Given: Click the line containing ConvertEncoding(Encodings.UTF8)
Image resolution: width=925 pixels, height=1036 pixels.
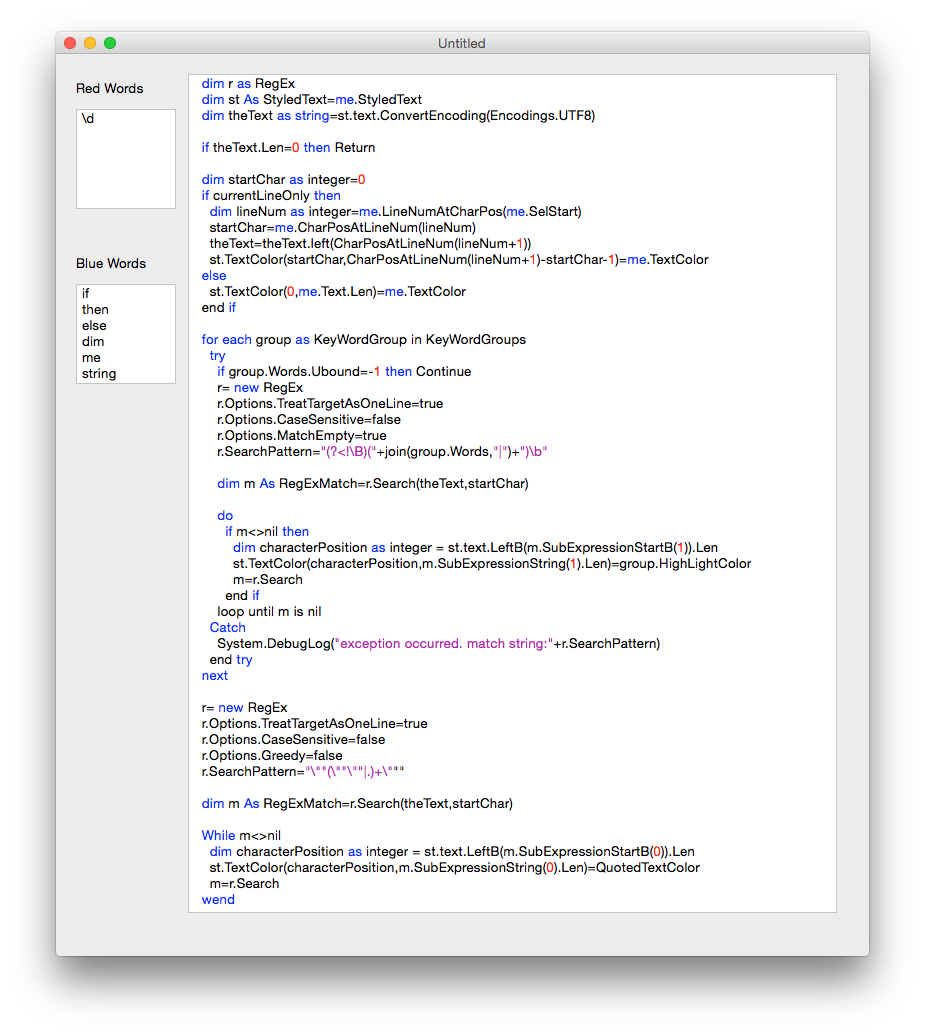Looking at the screenshot, I should (x=398, y=116).
